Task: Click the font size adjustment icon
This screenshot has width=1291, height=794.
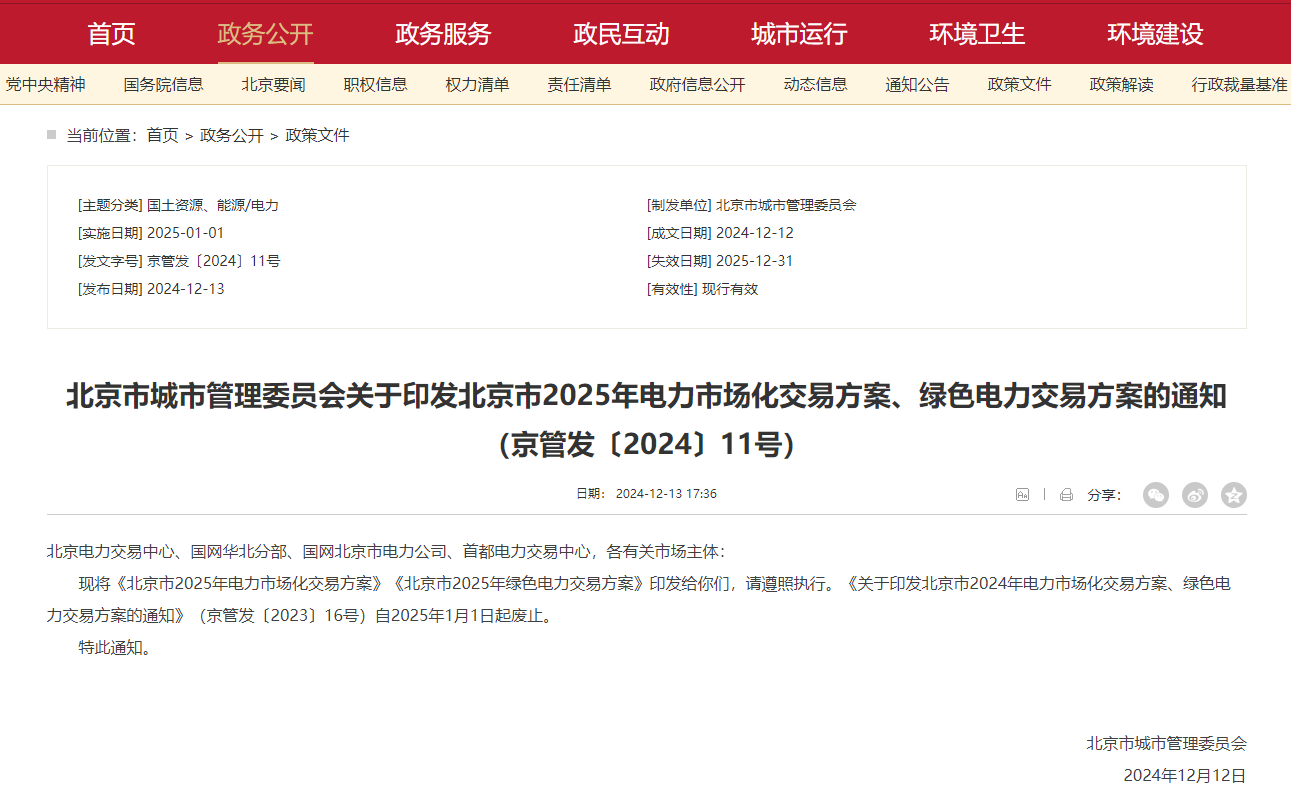Action: (x=1022, y=494)
